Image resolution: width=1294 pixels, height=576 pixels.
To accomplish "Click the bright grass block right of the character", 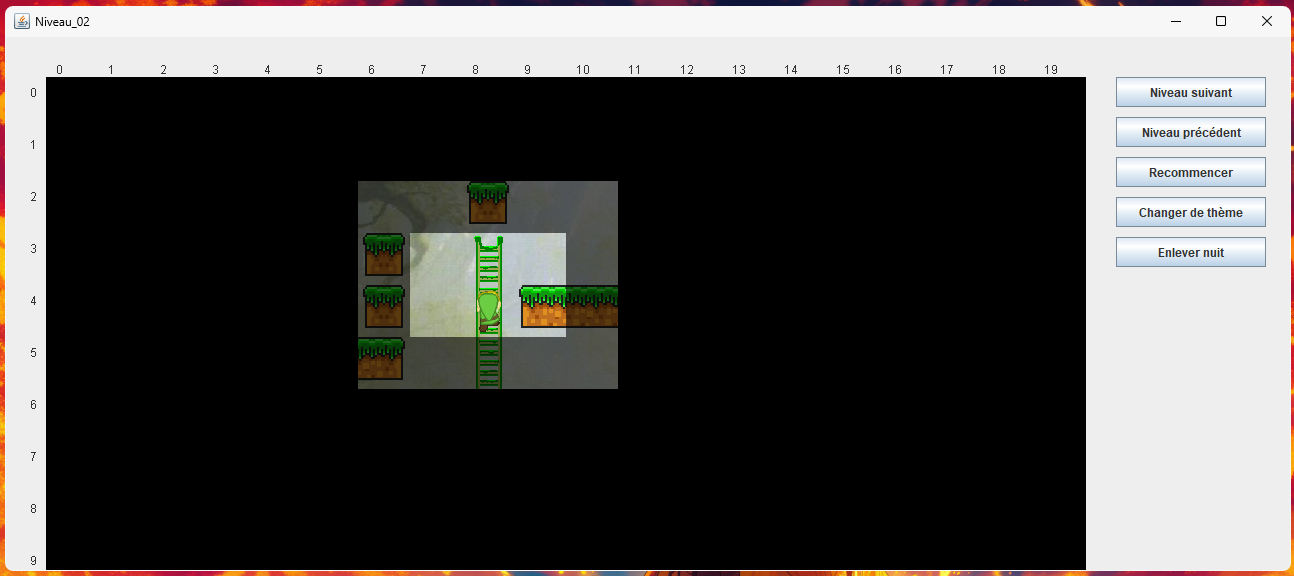I will click(x=543, y=307).
